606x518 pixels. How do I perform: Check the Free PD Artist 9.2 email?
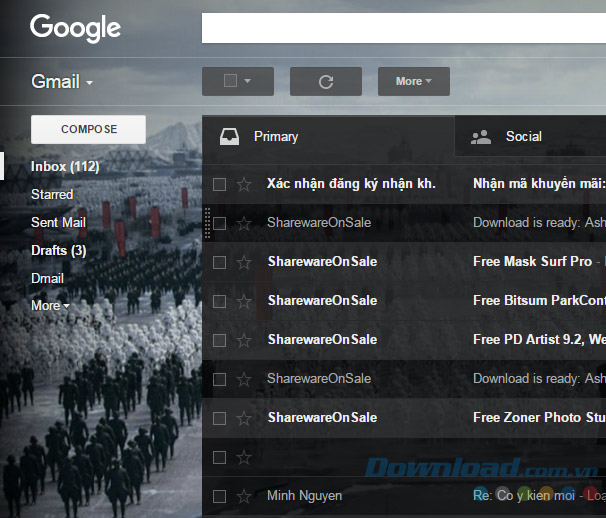[220, 340]
